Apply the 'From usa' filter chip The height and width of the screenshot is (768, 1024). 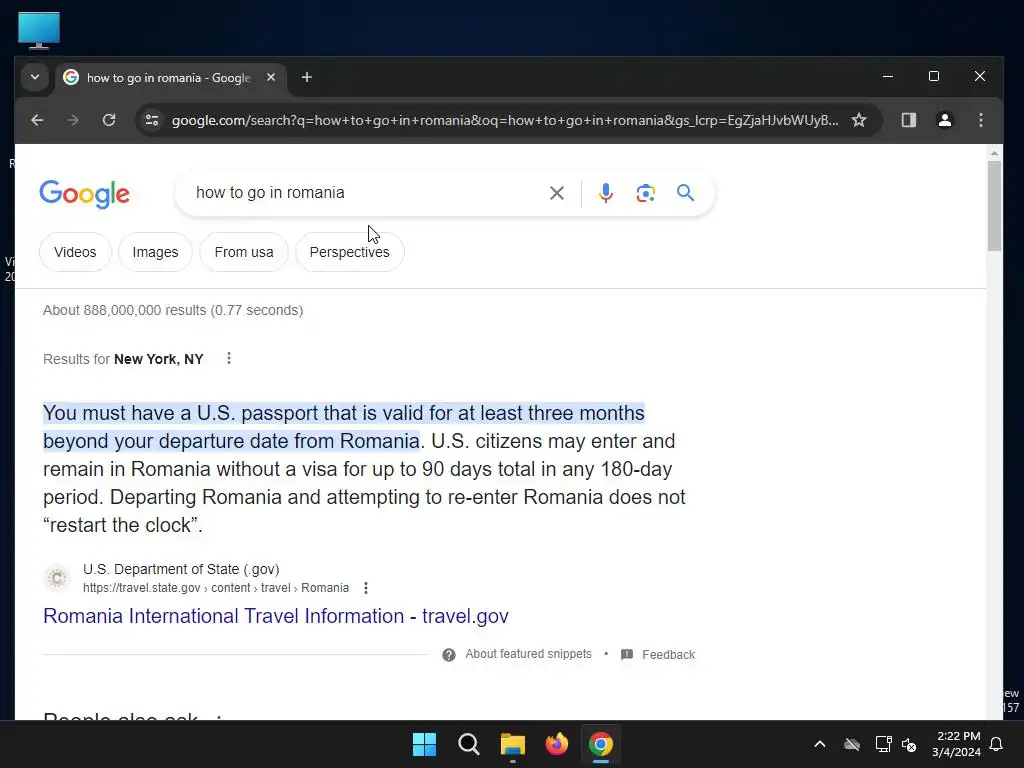pos(244,252)
